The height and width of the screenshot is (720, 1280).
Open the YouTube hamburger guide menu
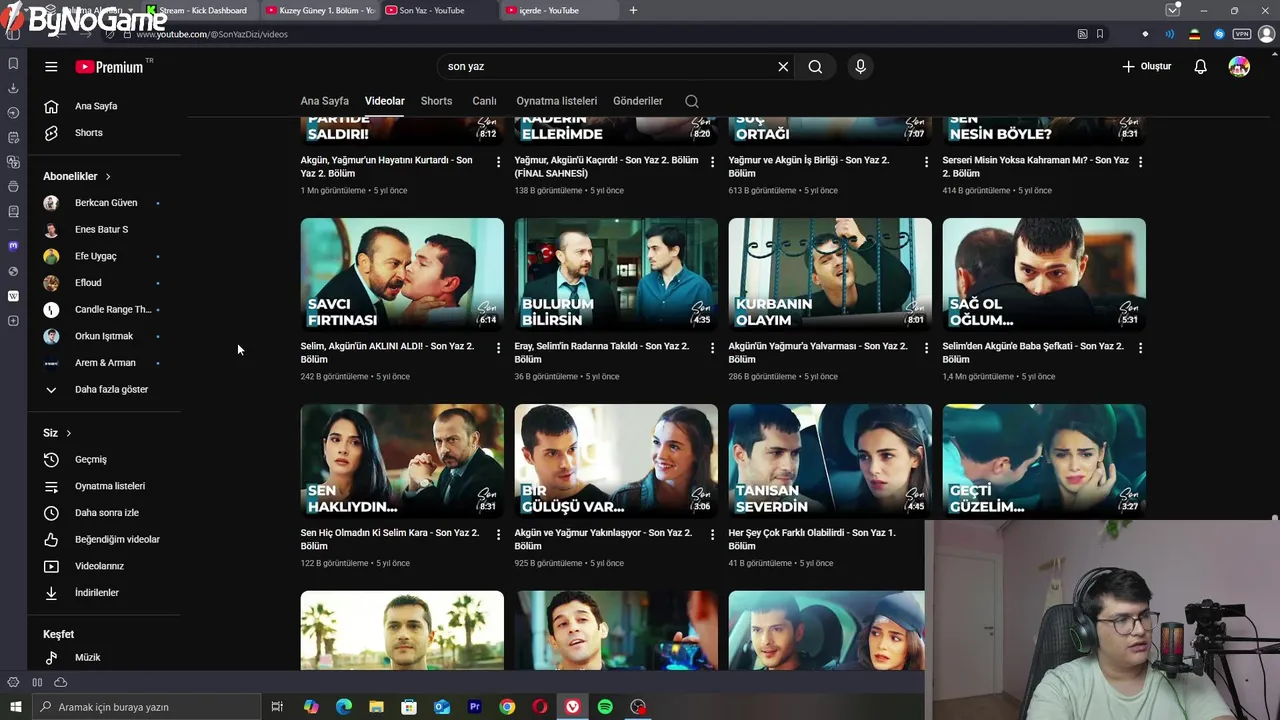(x=51, y=67)
